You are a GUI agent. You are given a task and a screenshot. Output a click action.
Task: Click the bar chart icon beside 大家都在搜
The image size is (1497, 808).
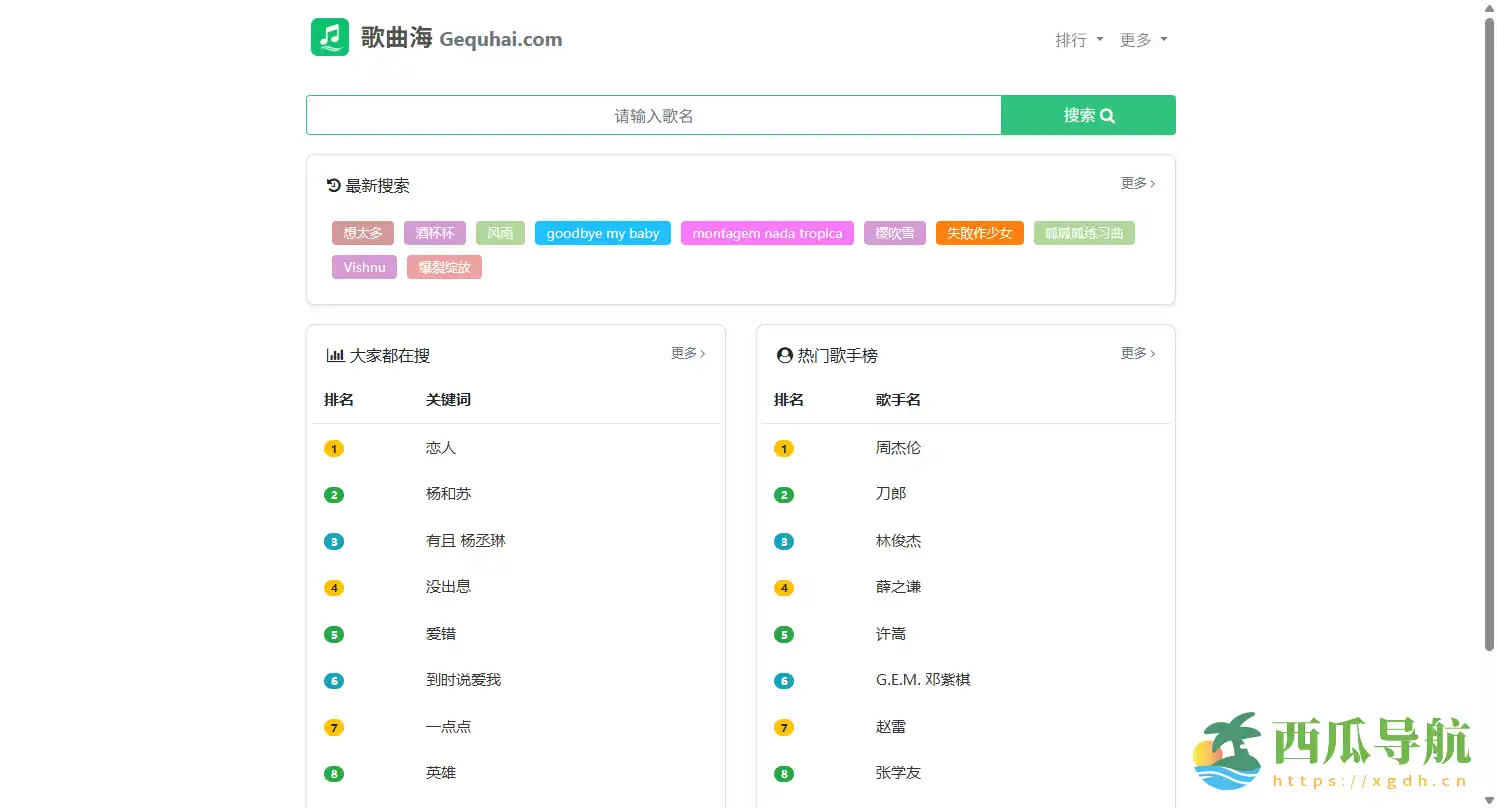click(x=335, y=355)
